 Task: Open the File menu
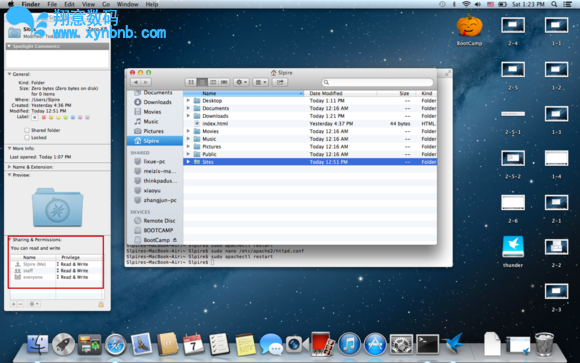coord(52,4)
